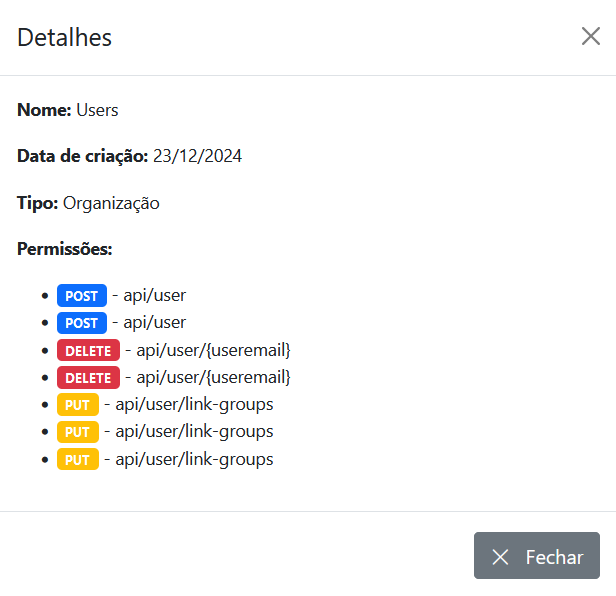The height and width of the screenshot is (596, 616).
Task: Close the Detalhes dialog via top X icon
Action: pyautogui.click(x=591, y=37)
